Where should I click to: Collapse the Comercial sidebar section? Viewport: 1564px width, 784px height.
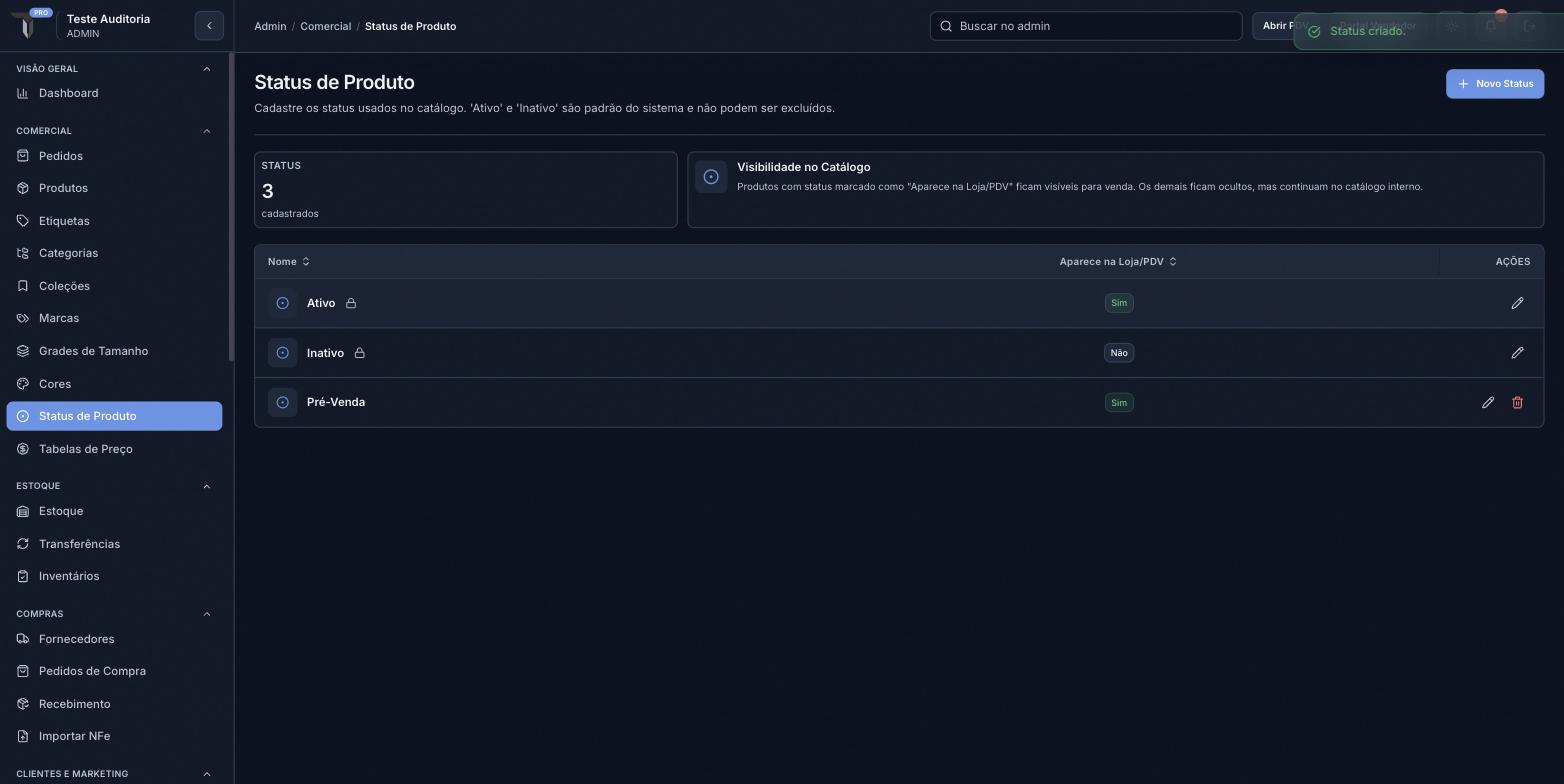pyautogui.click(x=207, y=131)
